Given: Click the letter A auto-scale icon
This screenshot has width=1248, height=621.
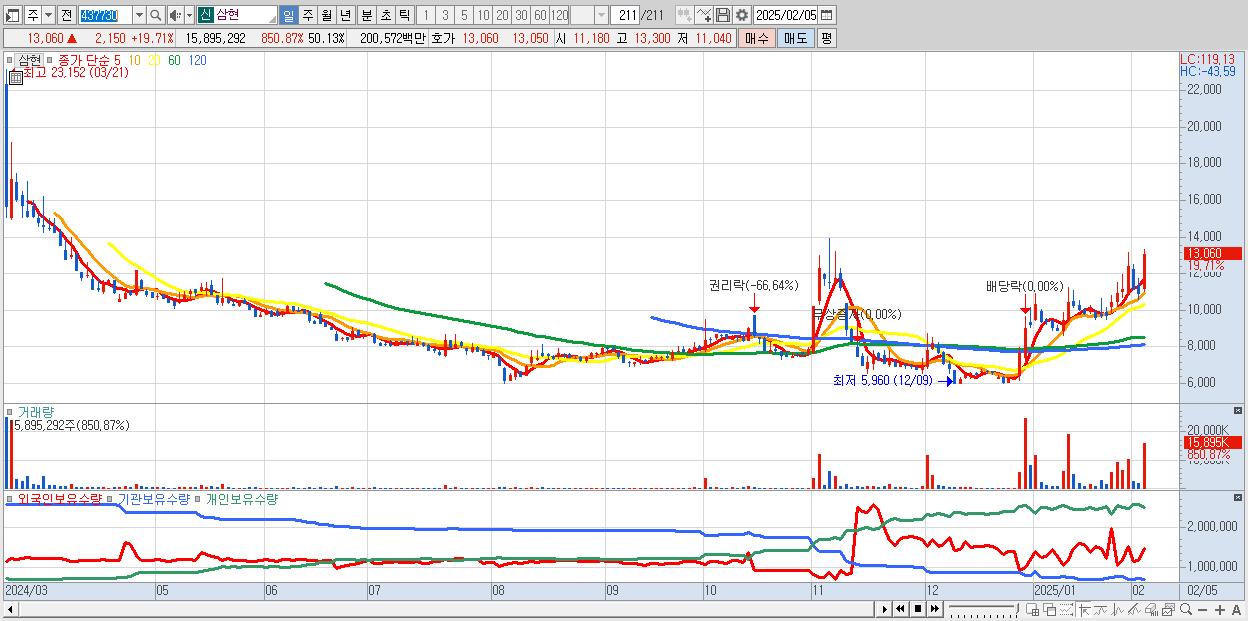Looking at the screenshot, I should (x=1236, y=609).
